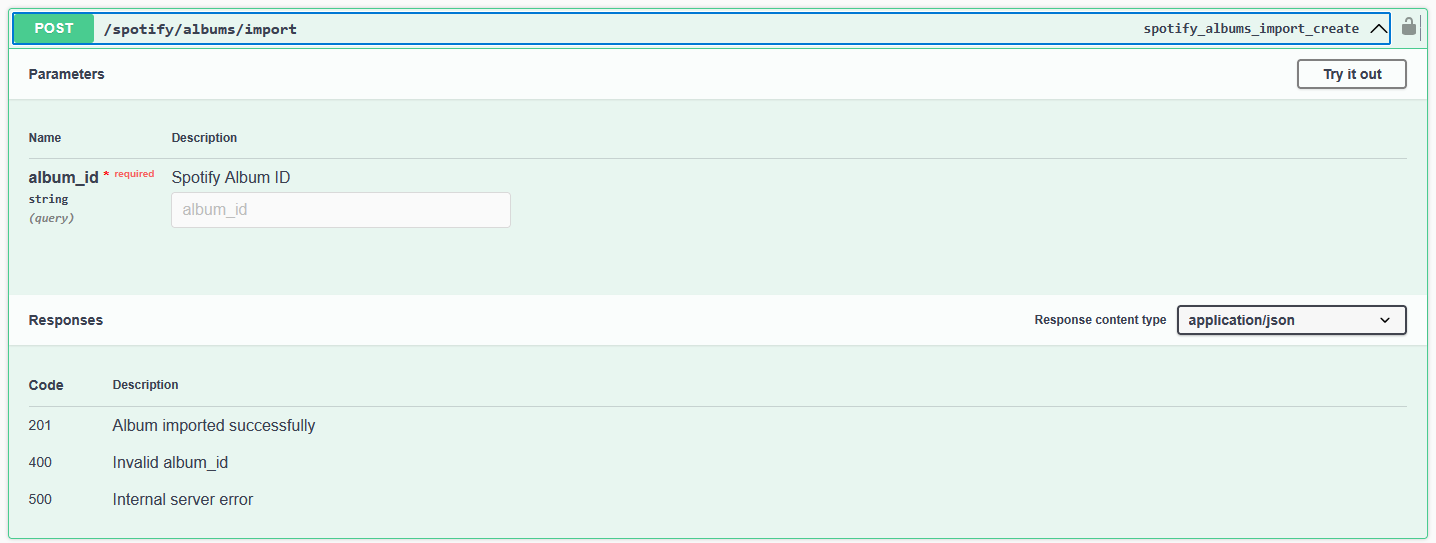Open the Response content type dropdown
The width and height of the screenshot is (1436, 543).
(x=1292, y=320)
